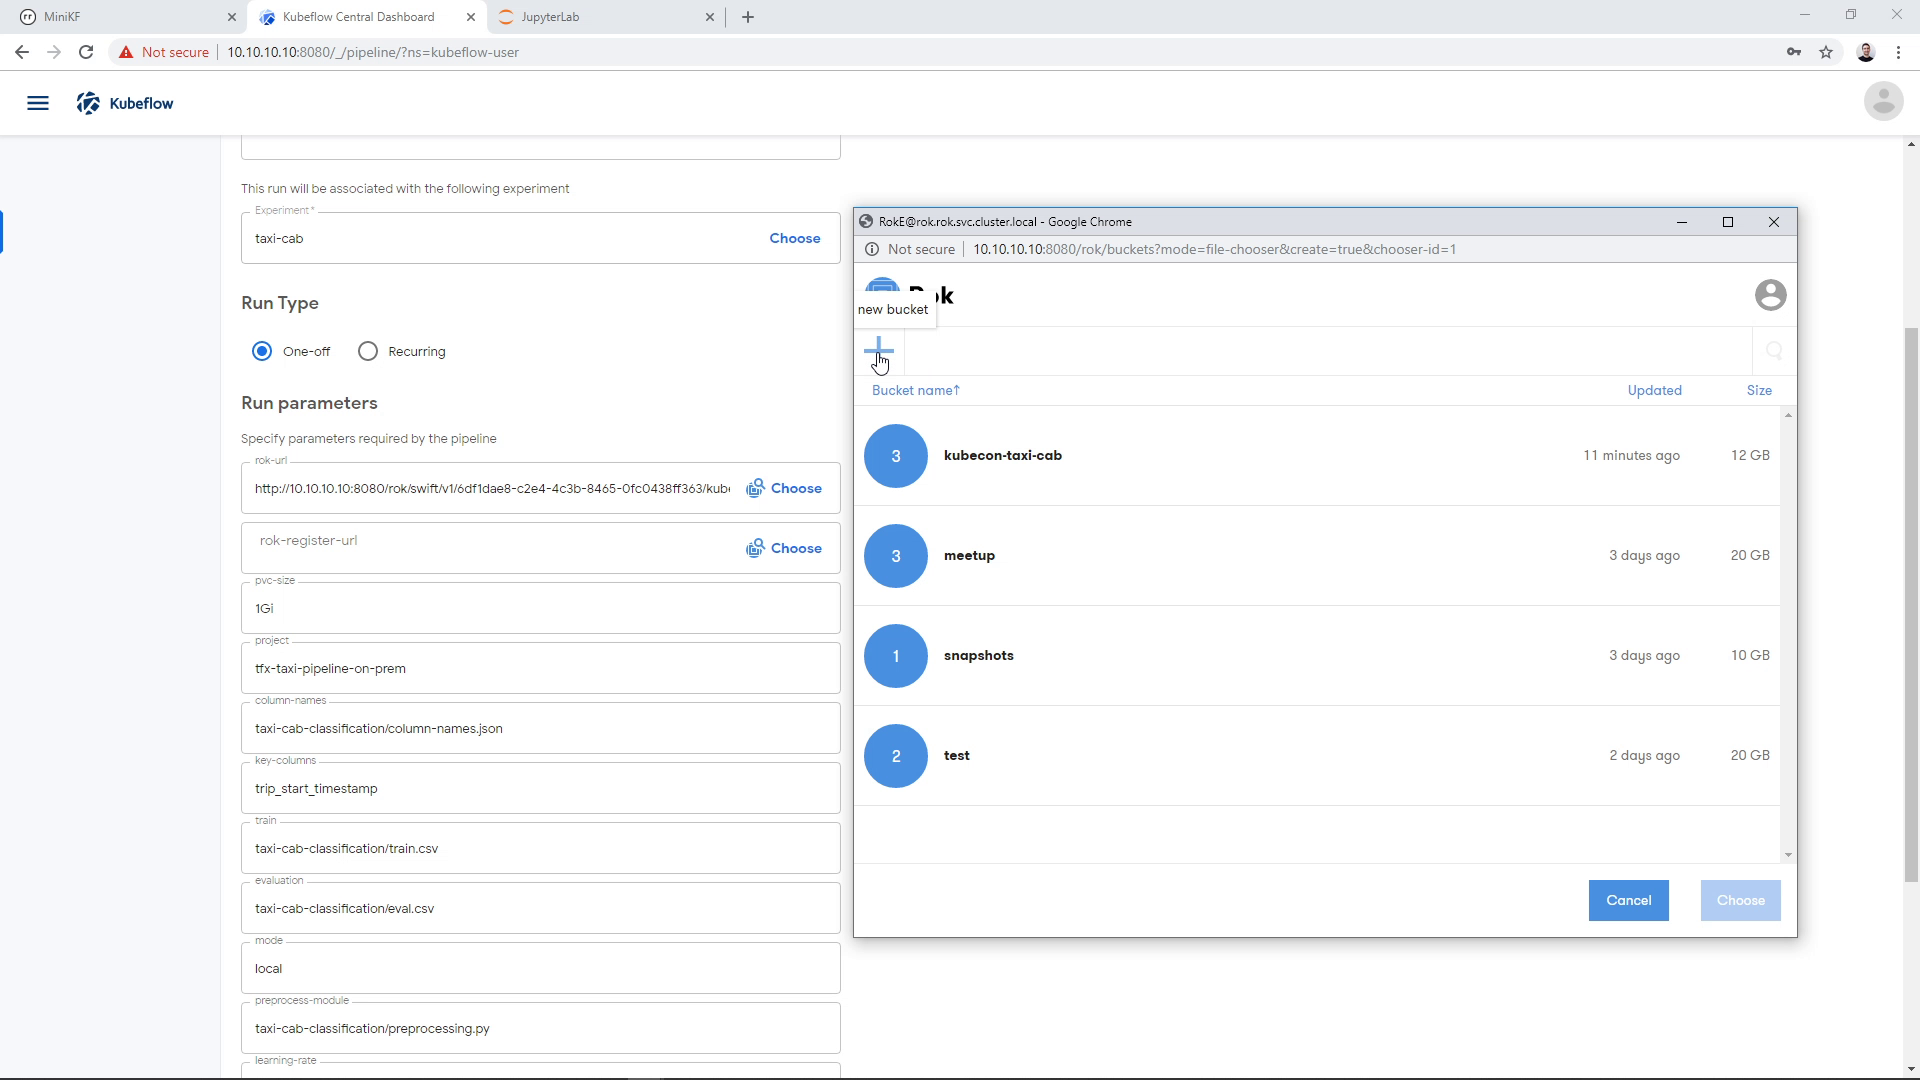
Task: Edit the pvc-size field
Action: click(540, 608)
